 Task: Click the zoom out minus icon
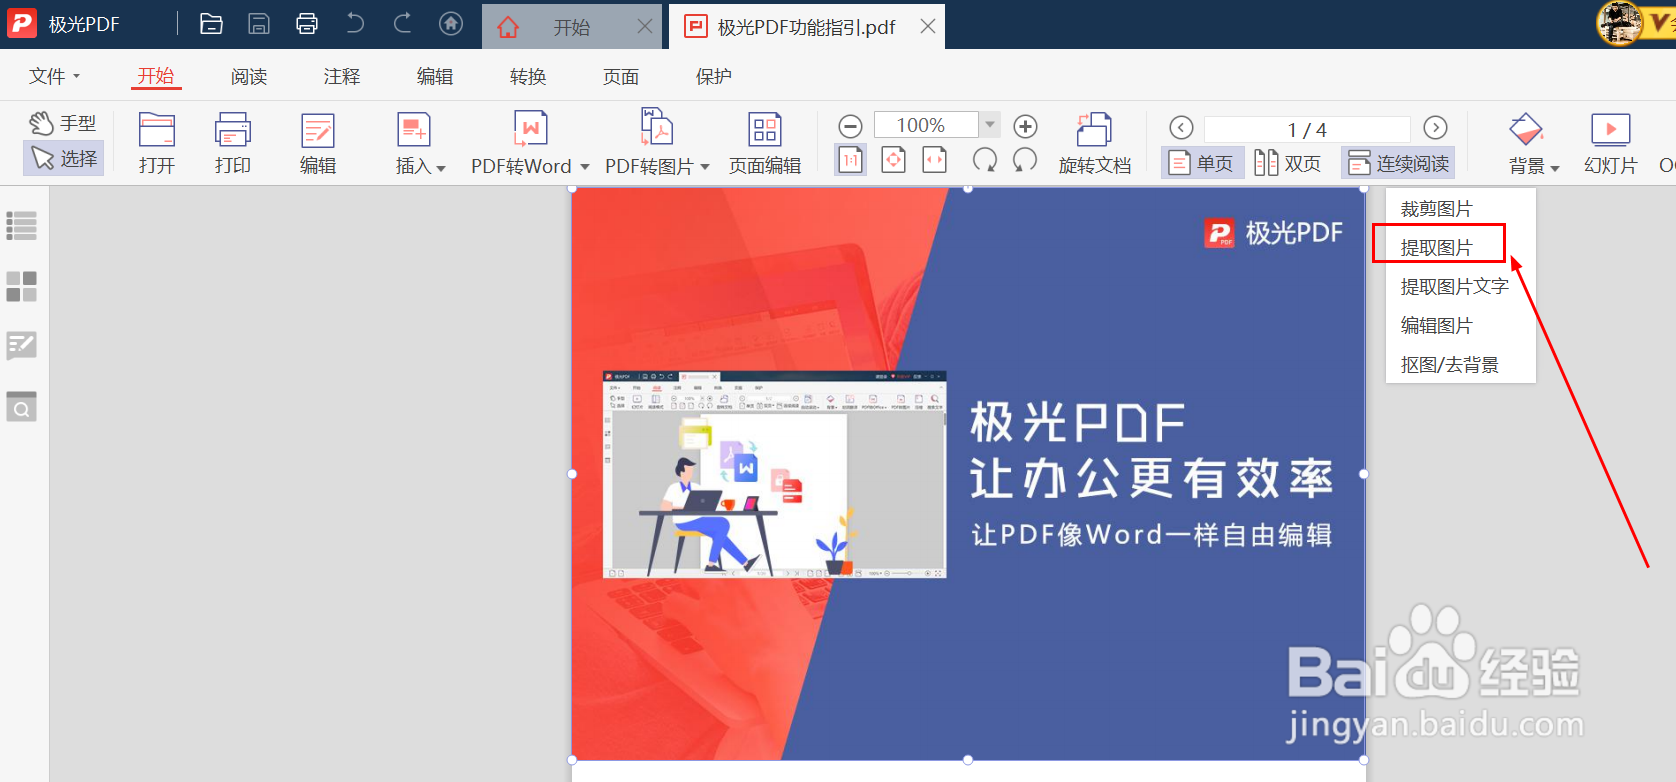850,126
